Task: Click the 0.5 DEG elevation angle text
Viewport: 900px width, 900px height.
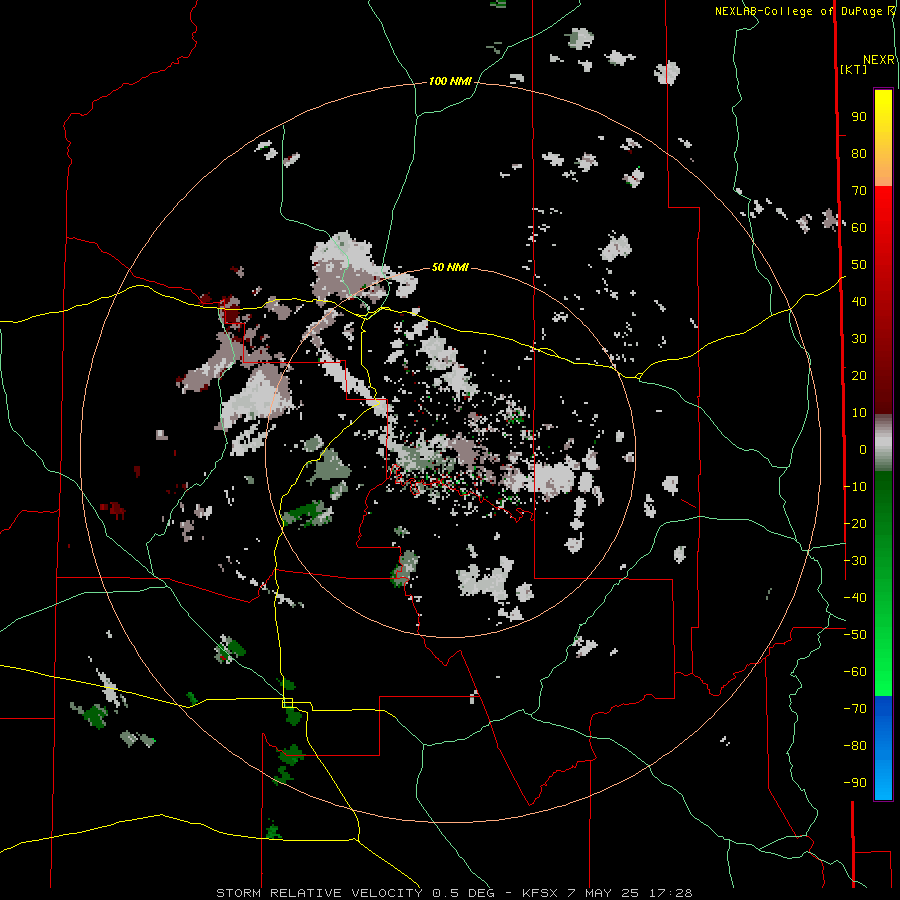Action: [463, 893]
